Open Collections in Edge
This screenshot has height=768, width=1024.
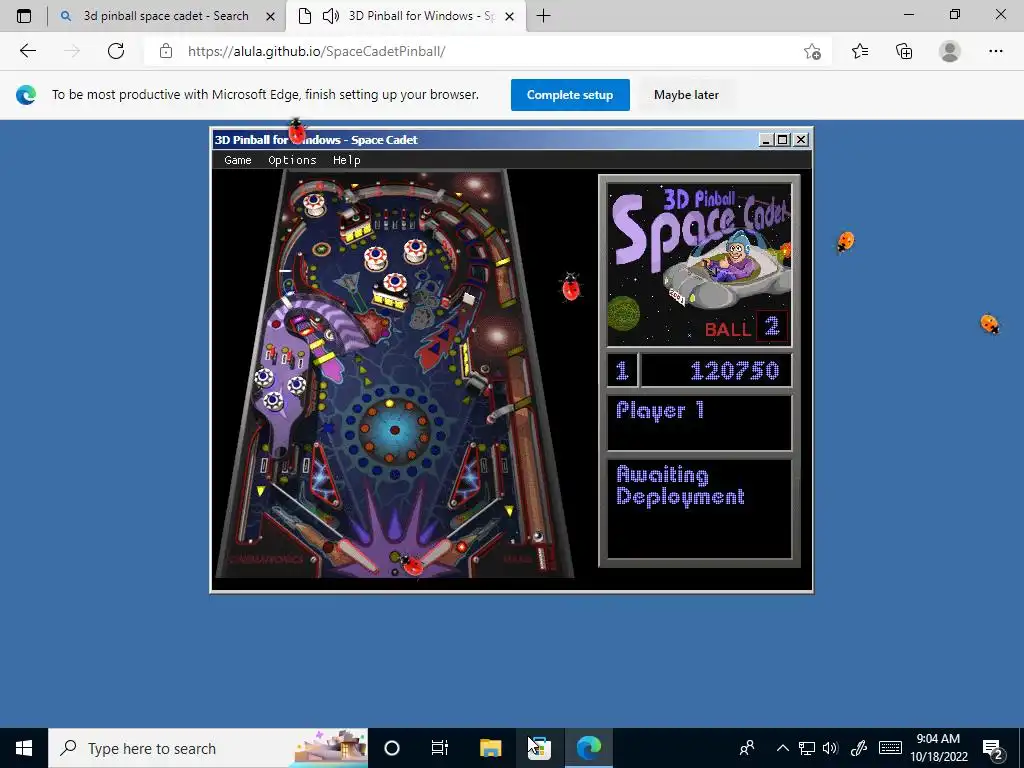pyautogui.click(x=904, y=51)
